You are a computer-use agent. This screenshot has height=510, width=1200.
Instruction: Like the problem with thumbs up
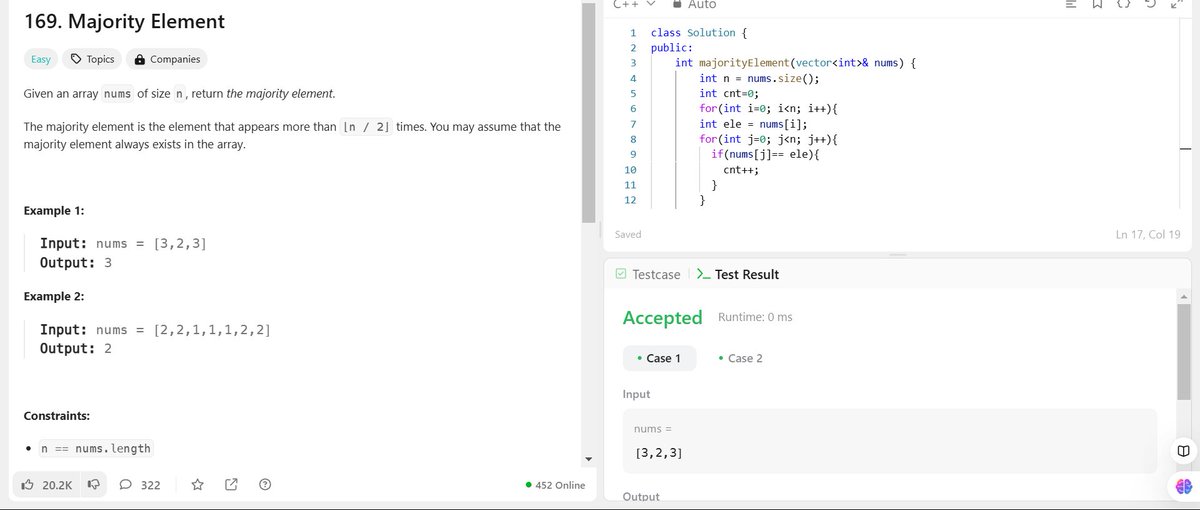click(x=46, y=485)
